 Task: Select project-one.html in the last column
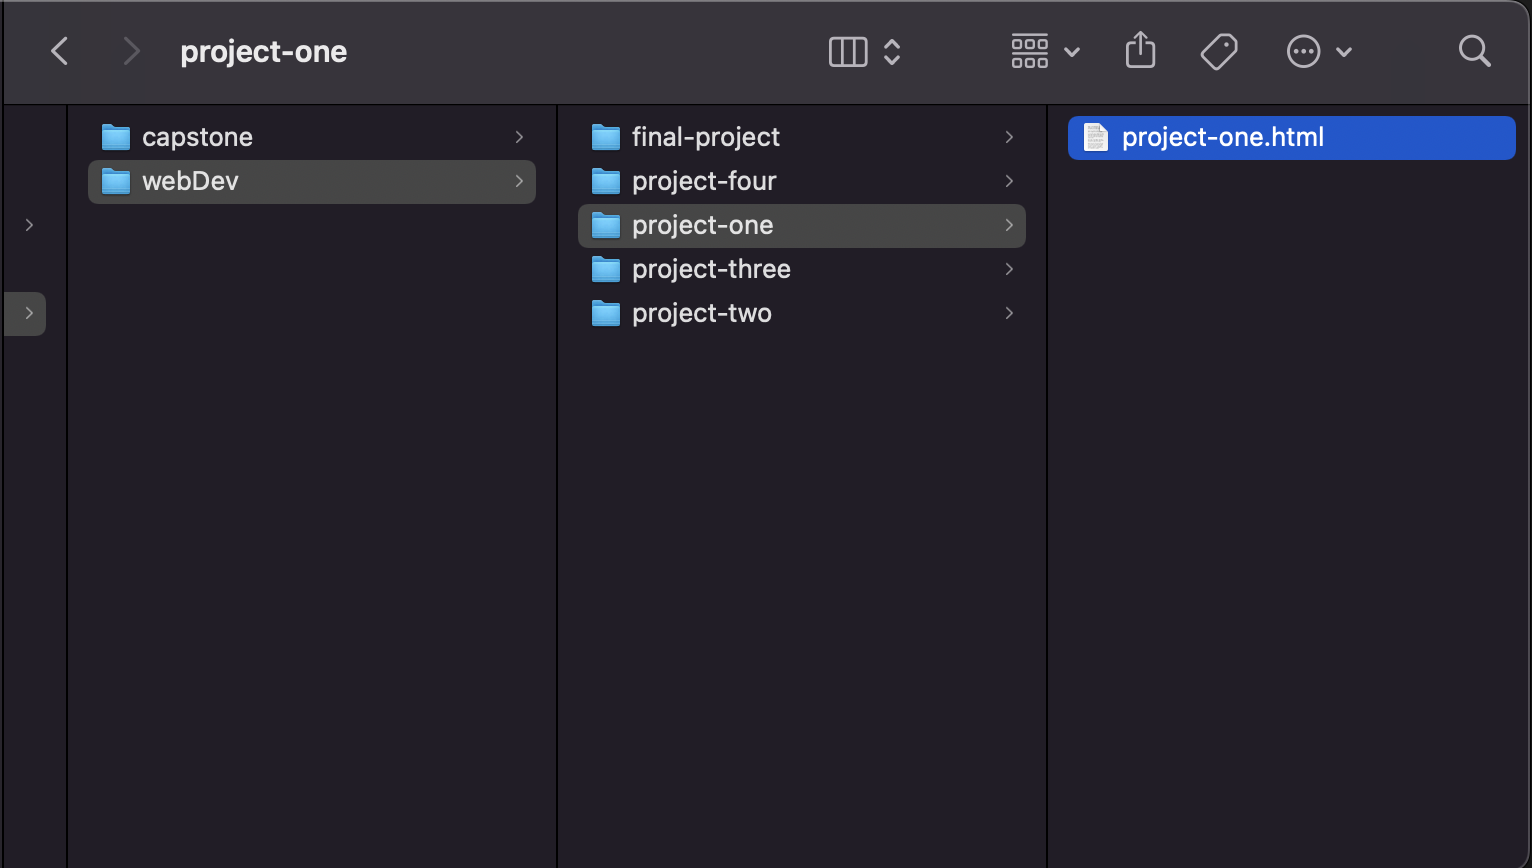(x=1222, y=137)
